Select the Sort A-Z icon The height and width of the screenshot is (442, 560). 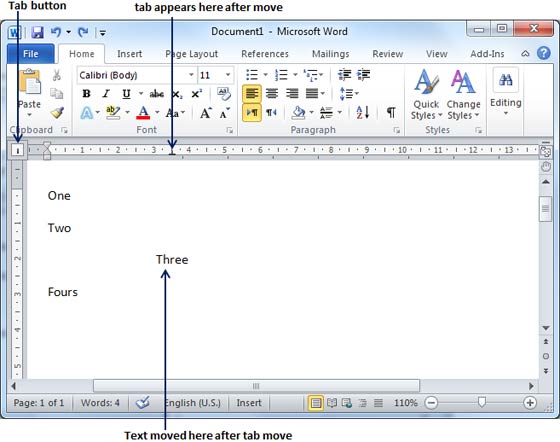(x=362, y=113)
